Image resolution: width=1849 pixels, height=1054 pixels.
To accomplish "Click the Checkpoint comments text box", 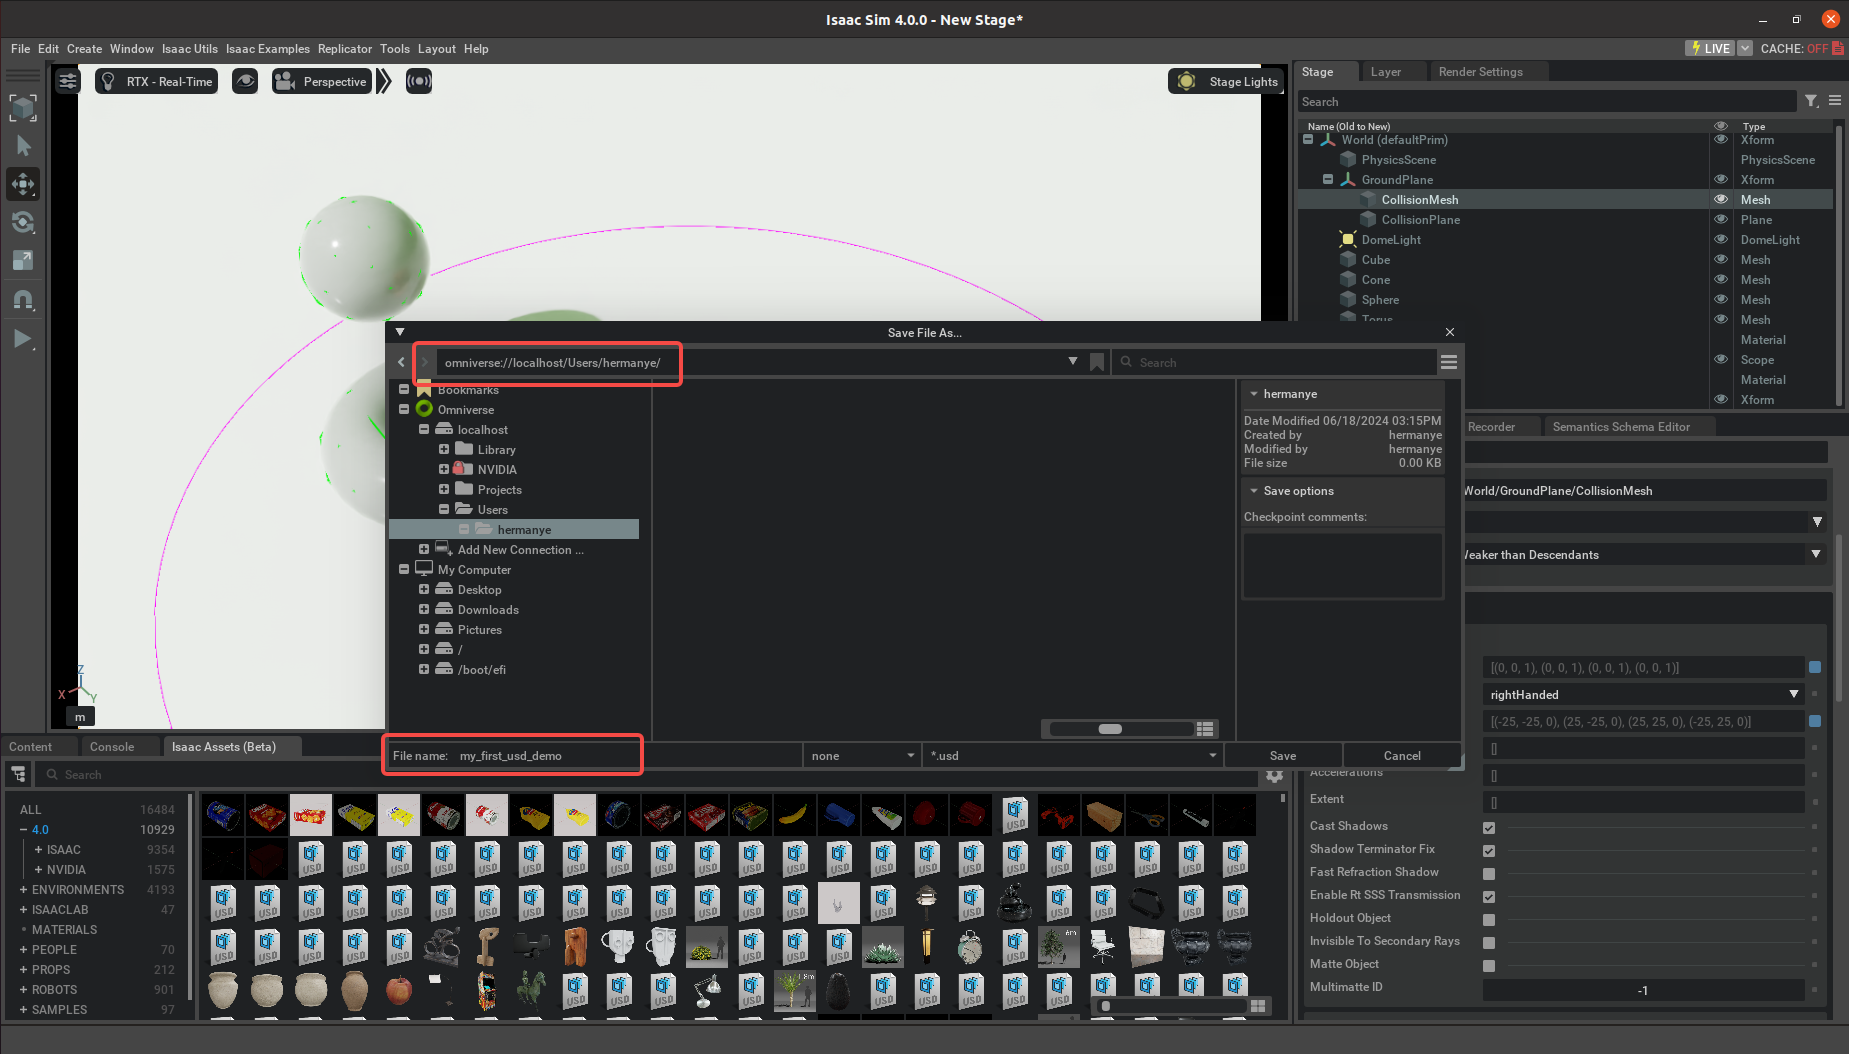I will [1343, 565].
